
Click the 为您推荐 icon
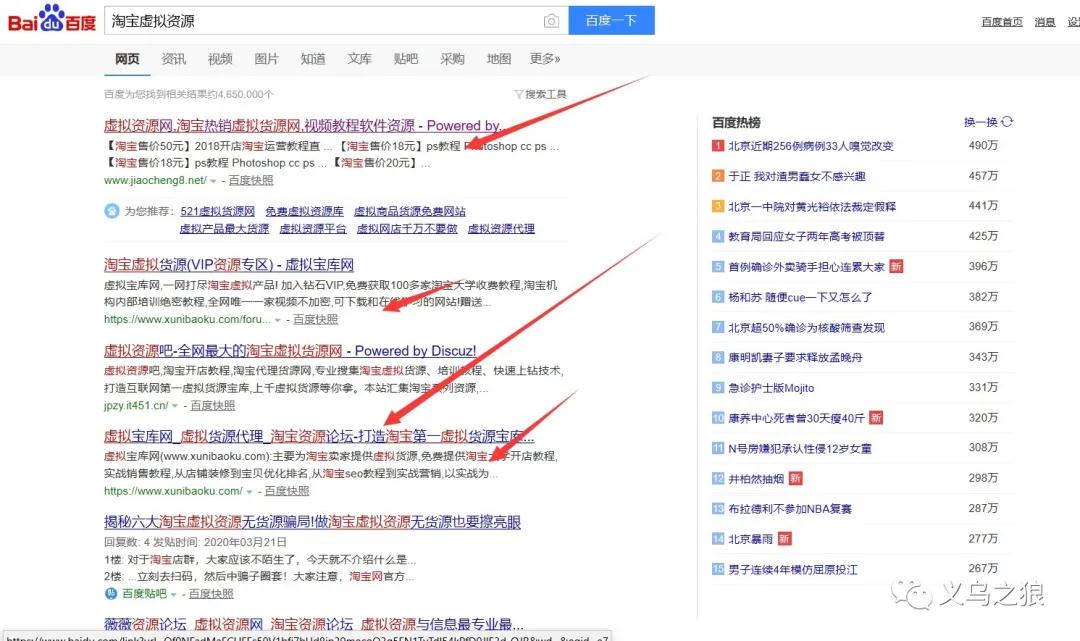coord(112,211)
